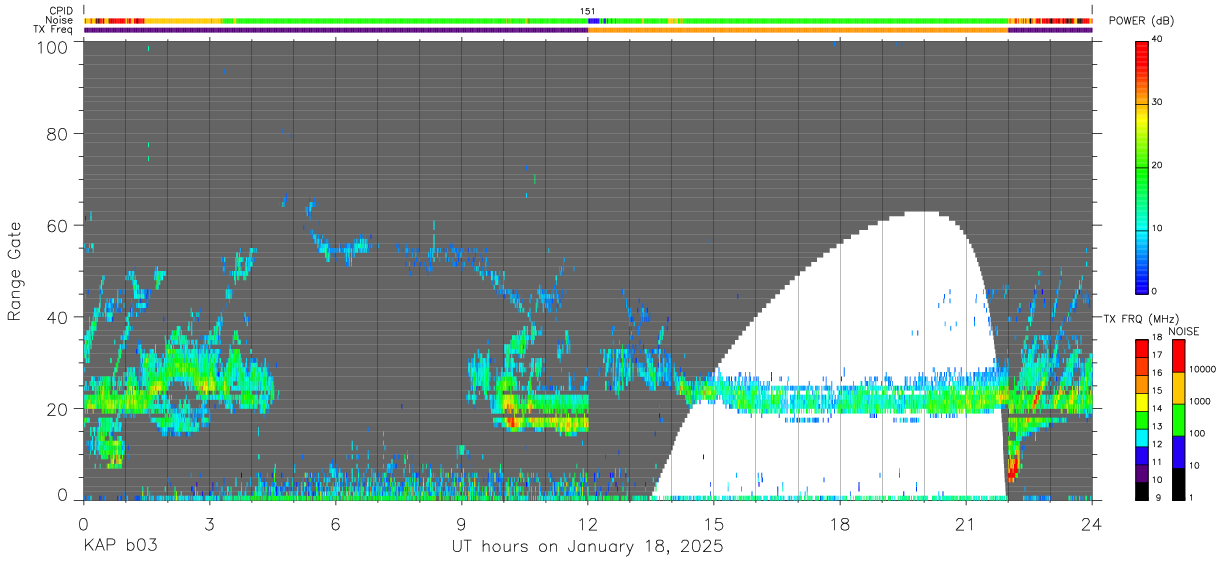
Task: Click the TX Freq row label
Action: pyautogui.click(x=53, y=29)
